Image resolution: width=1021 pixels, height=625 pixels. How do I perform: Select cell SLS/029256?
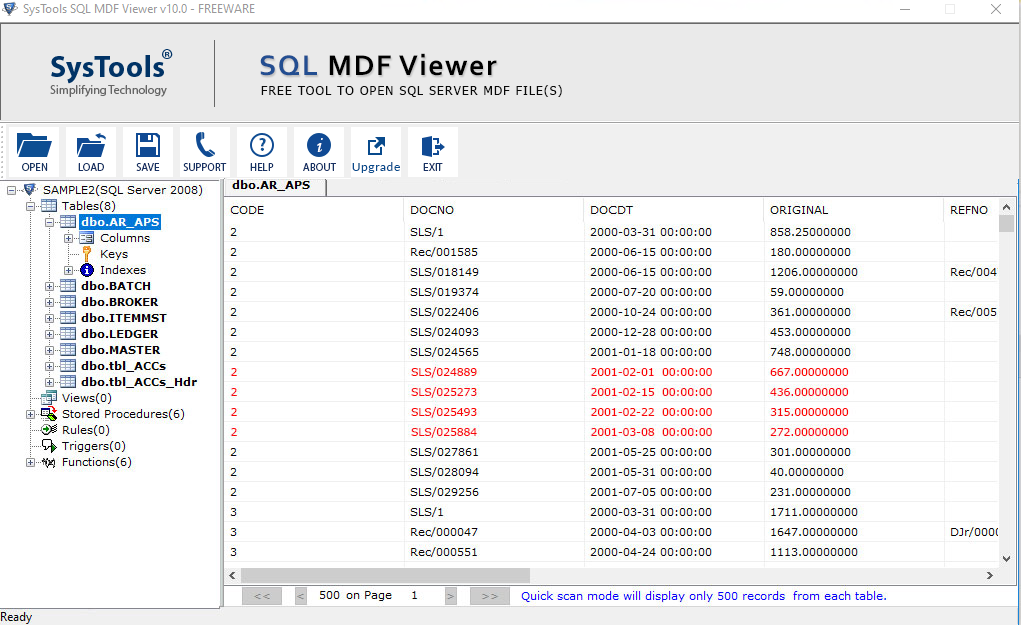tap(444, 492)
